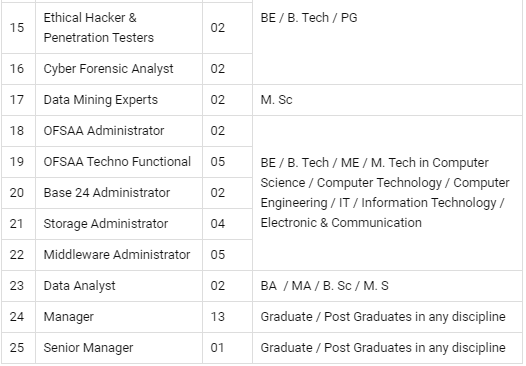Select the OFSAA Administrator row text

coord(104,131)
